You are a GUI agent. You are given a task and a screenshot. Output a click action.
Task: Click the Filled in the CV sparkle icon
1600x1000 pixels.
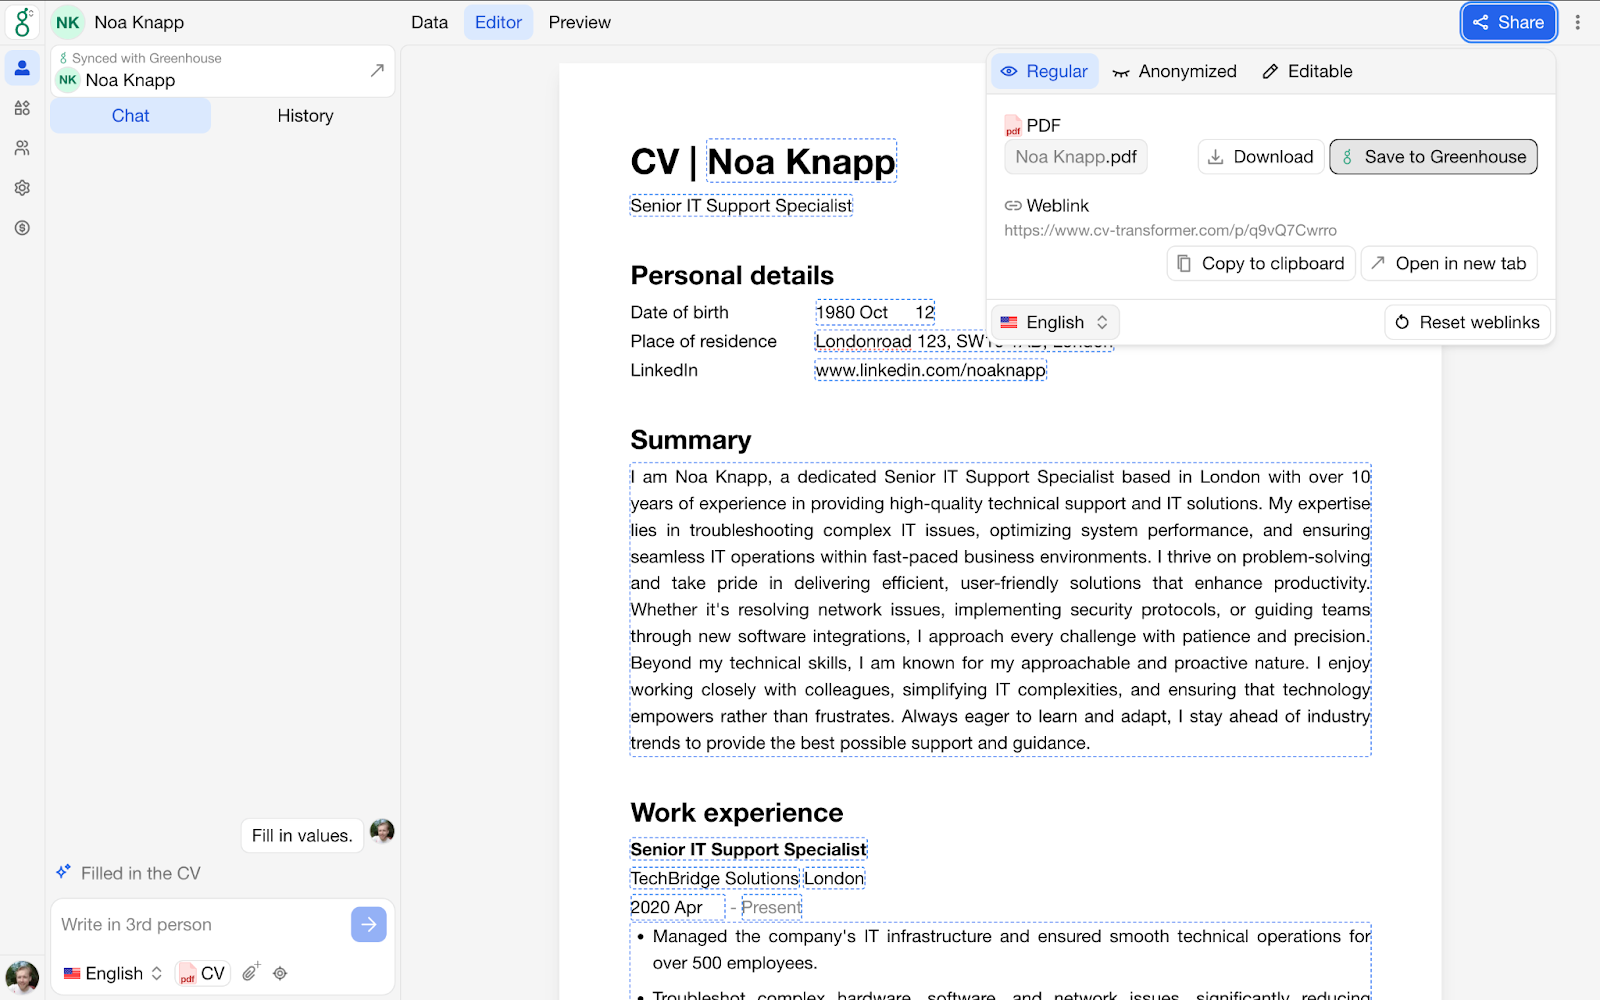(x=64, y=872)
